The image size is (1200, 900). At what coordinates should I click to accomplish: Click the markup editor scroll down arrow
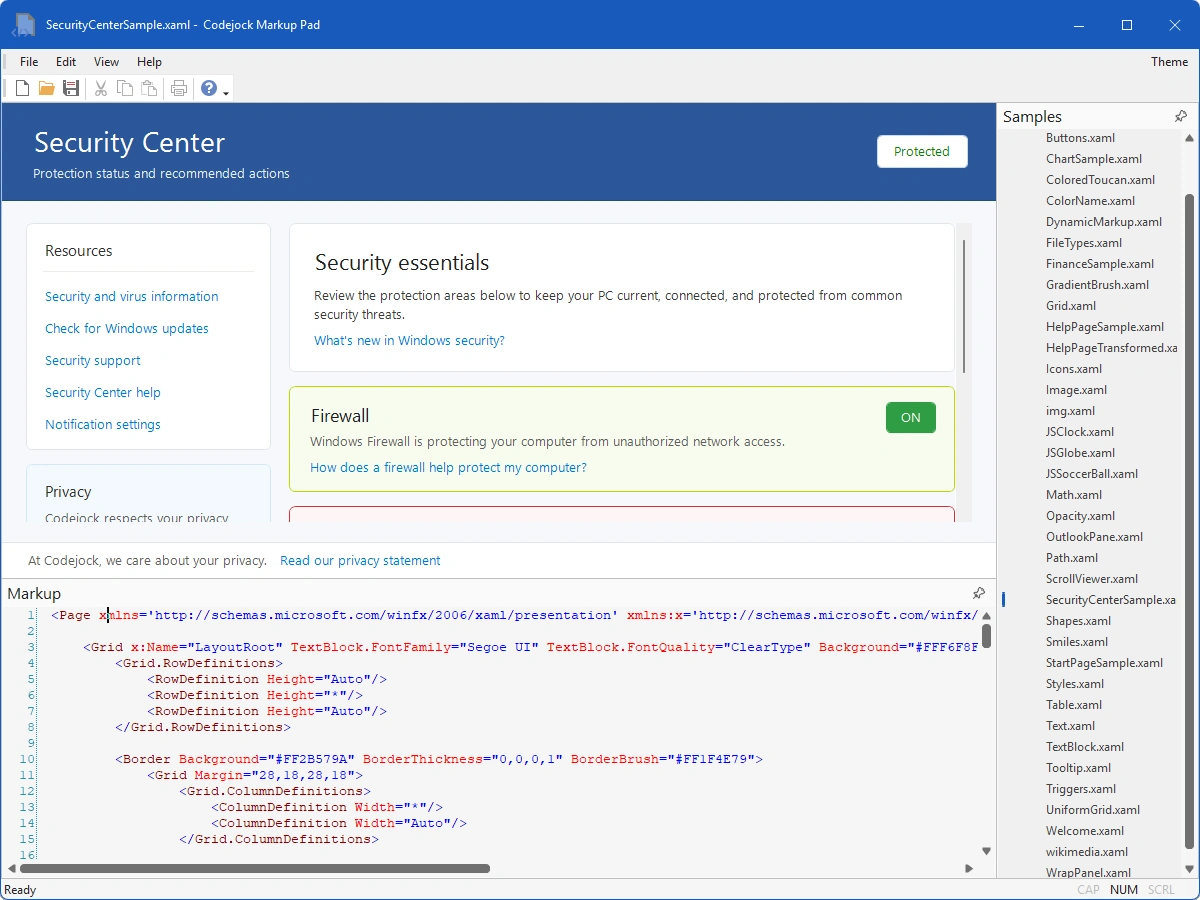point(986,852)
